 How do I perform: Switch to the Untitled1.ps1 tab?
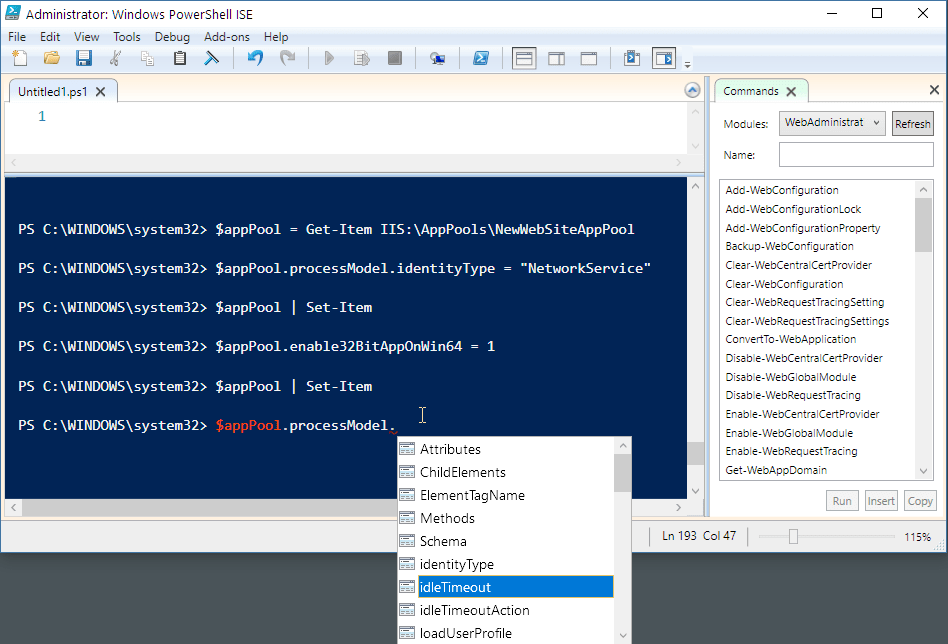point(55,90)
